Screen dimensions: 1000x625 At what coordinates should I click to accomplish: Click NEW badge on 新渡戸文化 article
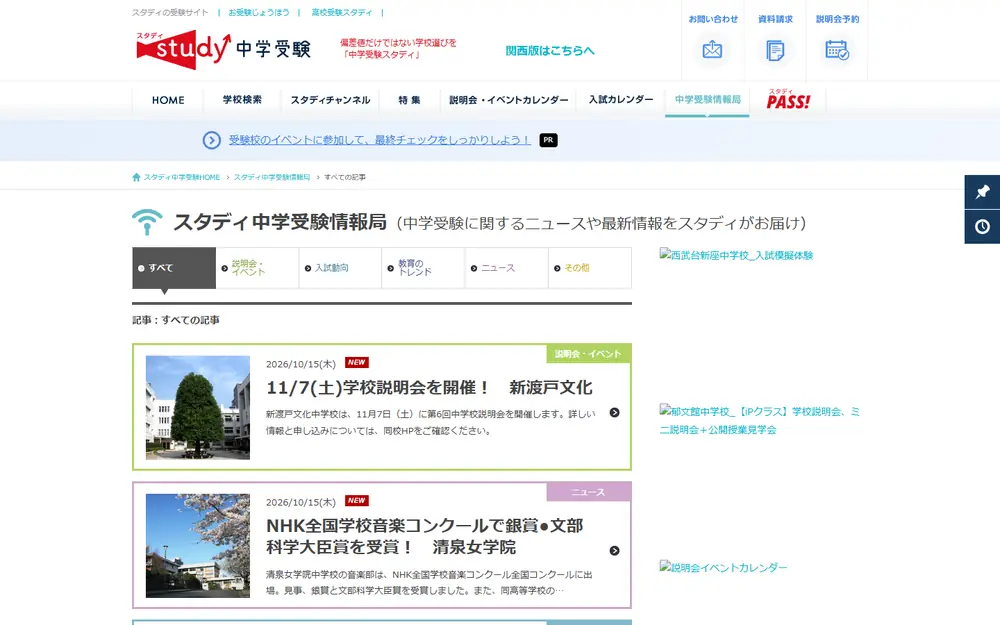357,362
